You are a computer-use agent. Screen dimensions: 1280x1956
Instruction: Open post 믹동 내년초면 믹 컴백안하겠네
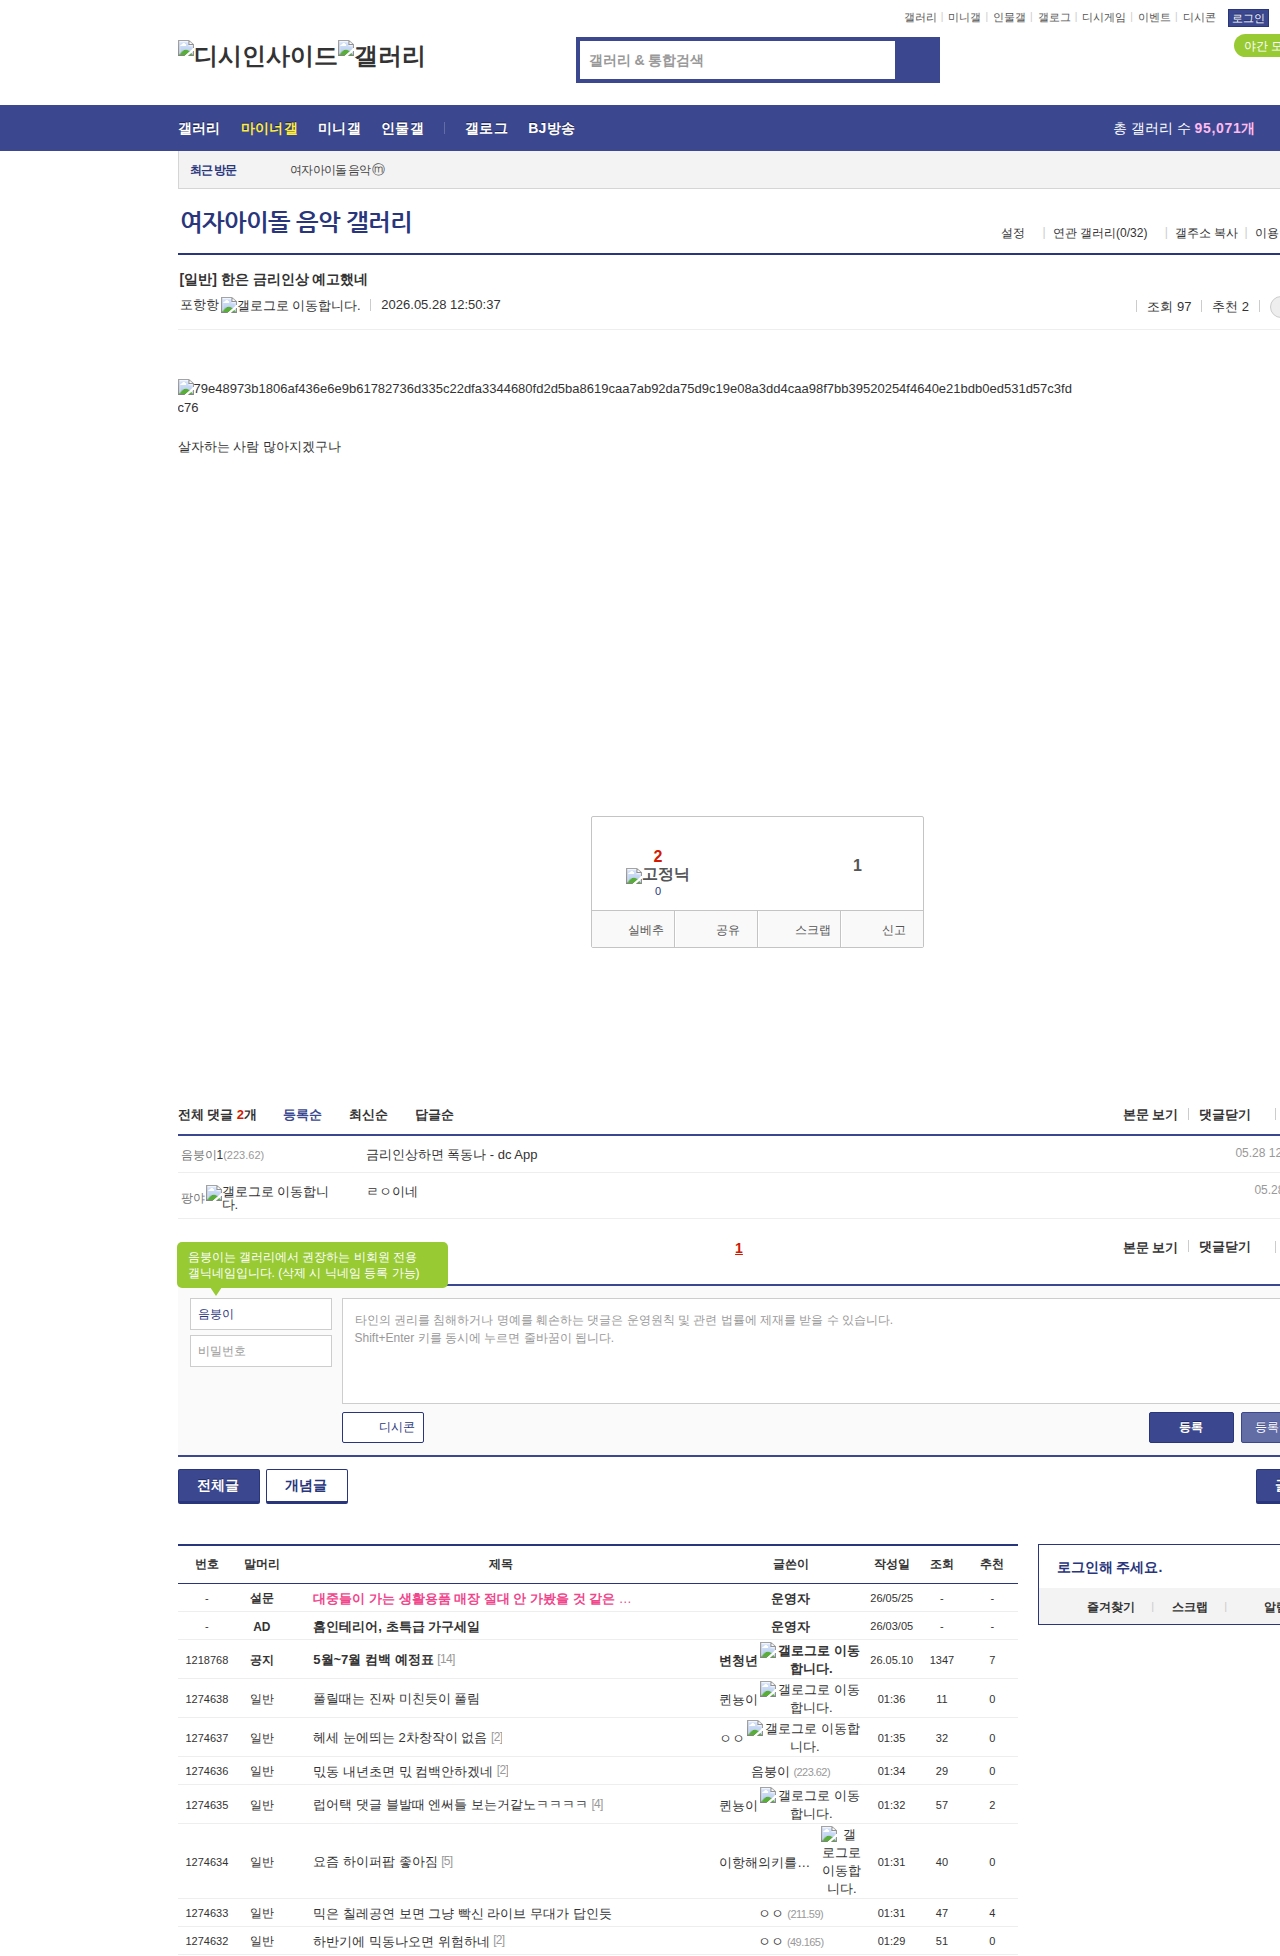point(403,1771)
